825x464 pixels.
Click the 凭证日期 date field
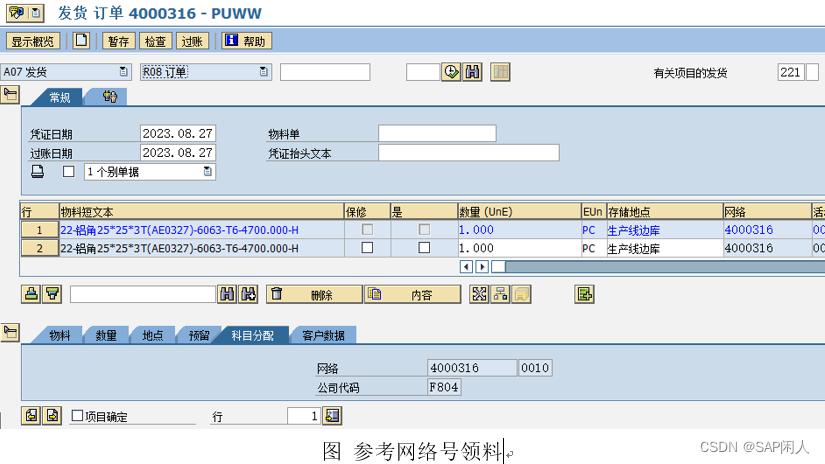178,134
